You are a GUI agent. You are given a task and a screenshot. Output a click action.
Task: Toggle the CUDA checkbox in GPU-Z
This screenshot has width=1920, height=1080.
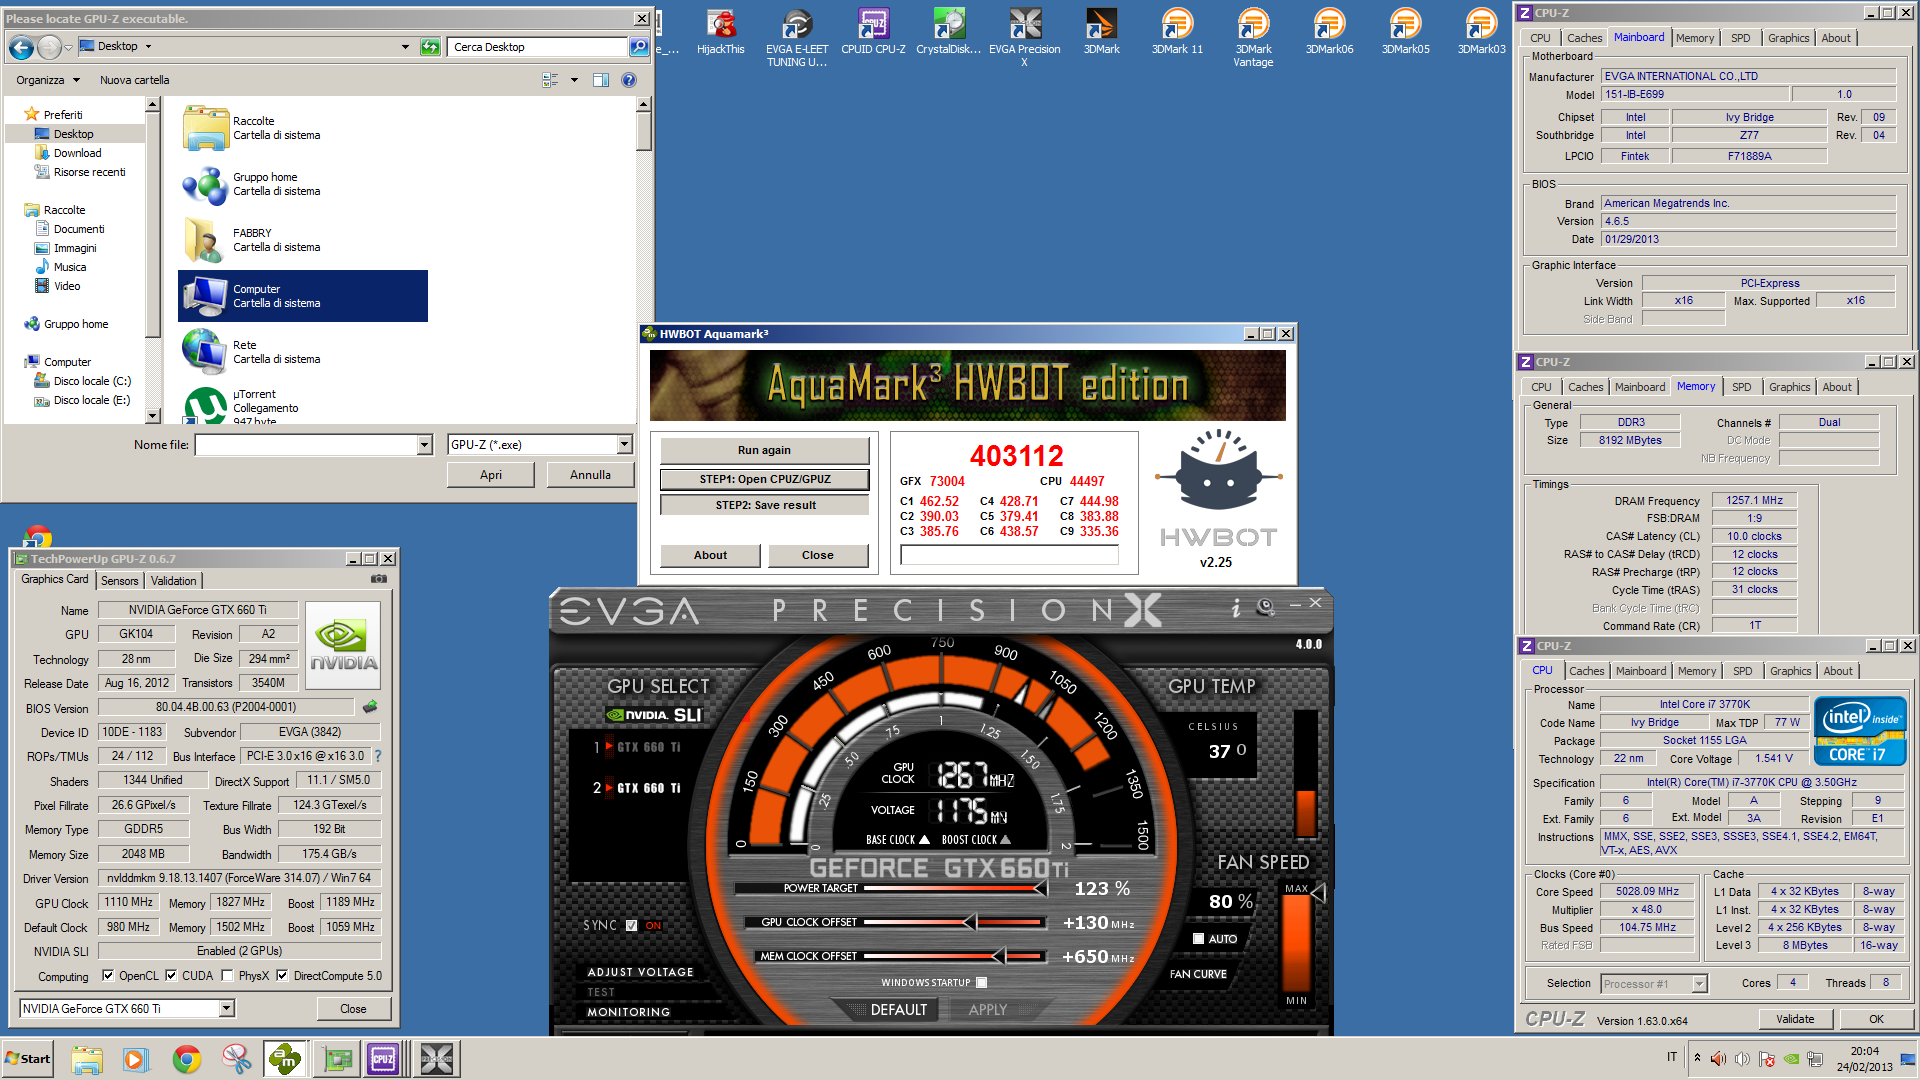tap(171, 975)
